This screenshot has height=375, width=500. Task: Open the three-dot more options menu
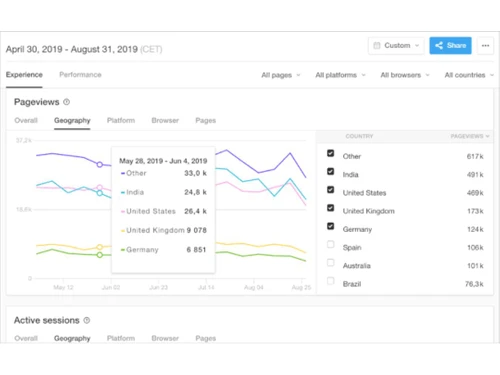pyautogui.click(x=485, y=46)
